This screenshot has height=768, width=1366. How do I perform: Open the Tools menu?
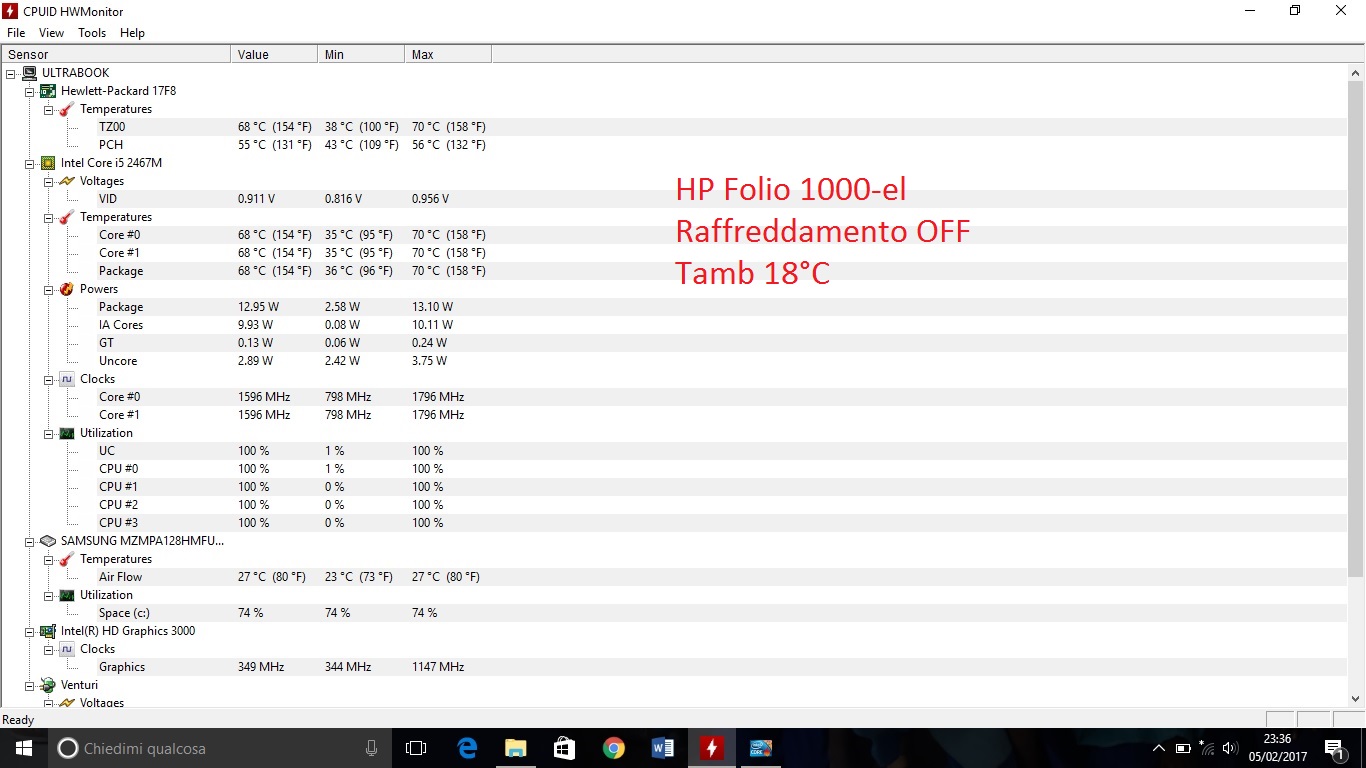tap(92, 33)
